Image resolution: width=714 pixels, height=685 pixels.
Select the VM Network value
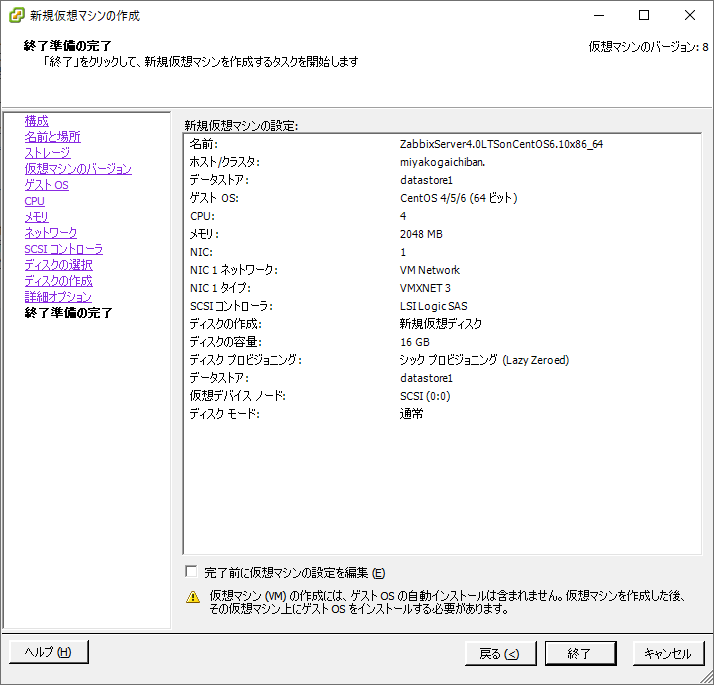point(430,270)
